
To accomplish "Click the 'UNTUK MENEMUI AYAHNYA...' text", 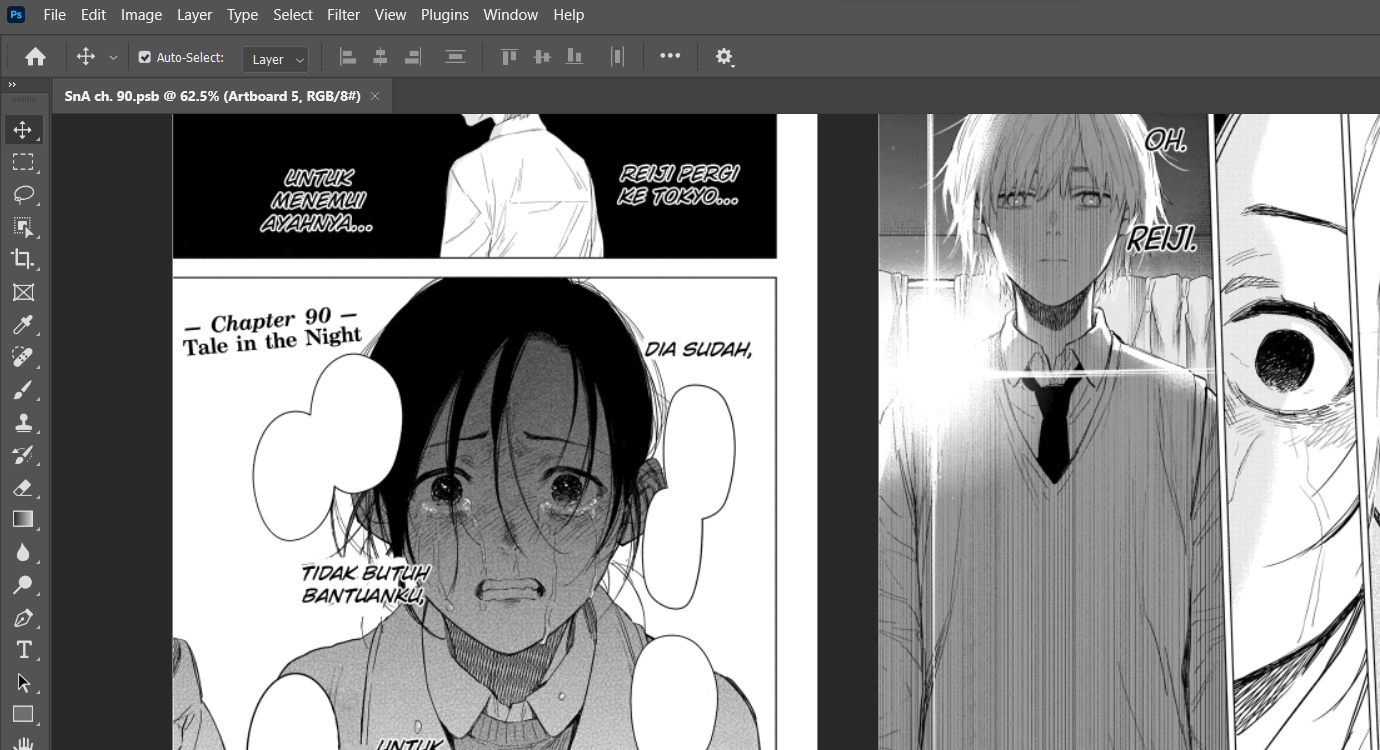I will coord(318,201).
